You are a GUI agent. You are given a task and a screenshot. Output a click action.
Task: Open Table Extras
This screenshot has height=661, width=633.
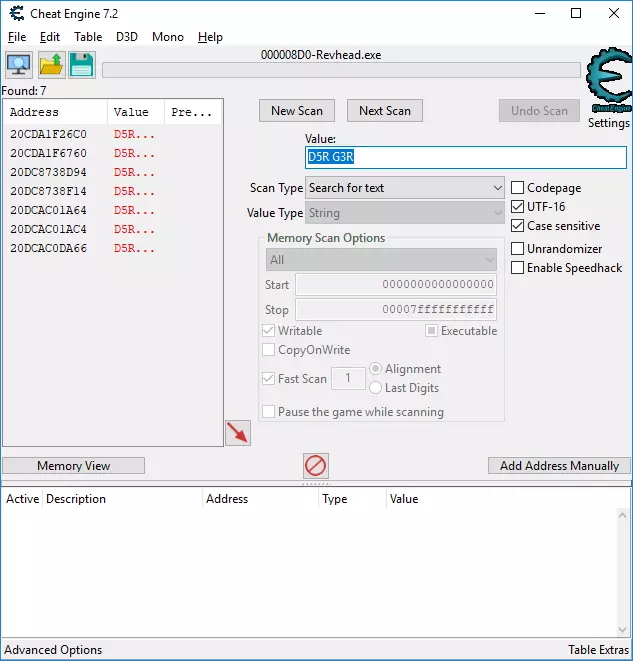[598, 650]
